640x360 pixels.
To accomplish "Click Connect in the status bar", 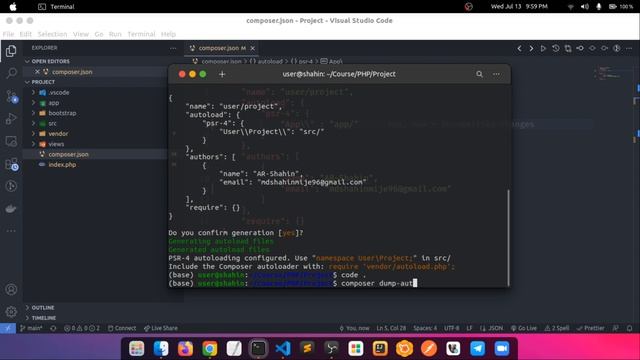I will 122,328.
